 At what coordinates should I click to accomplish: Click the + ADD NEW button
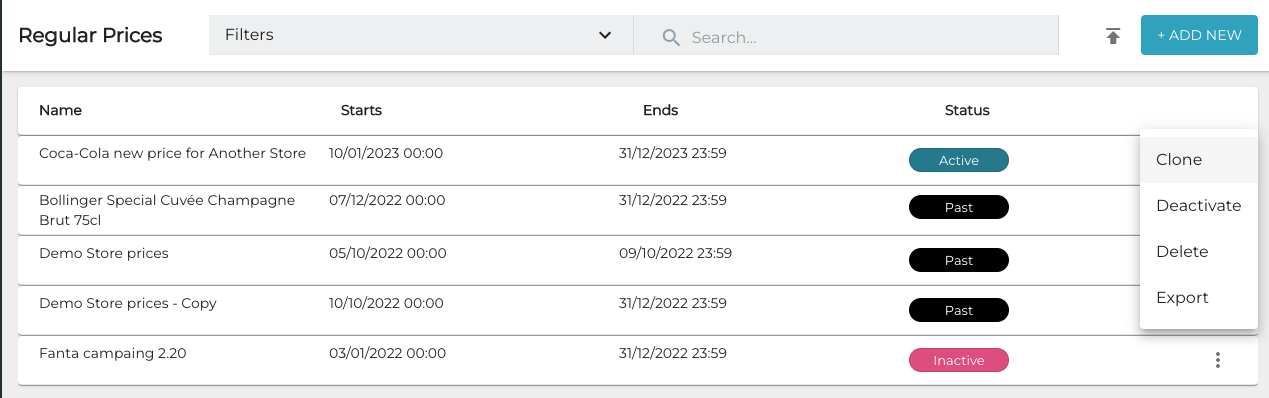pos(1199,35)
